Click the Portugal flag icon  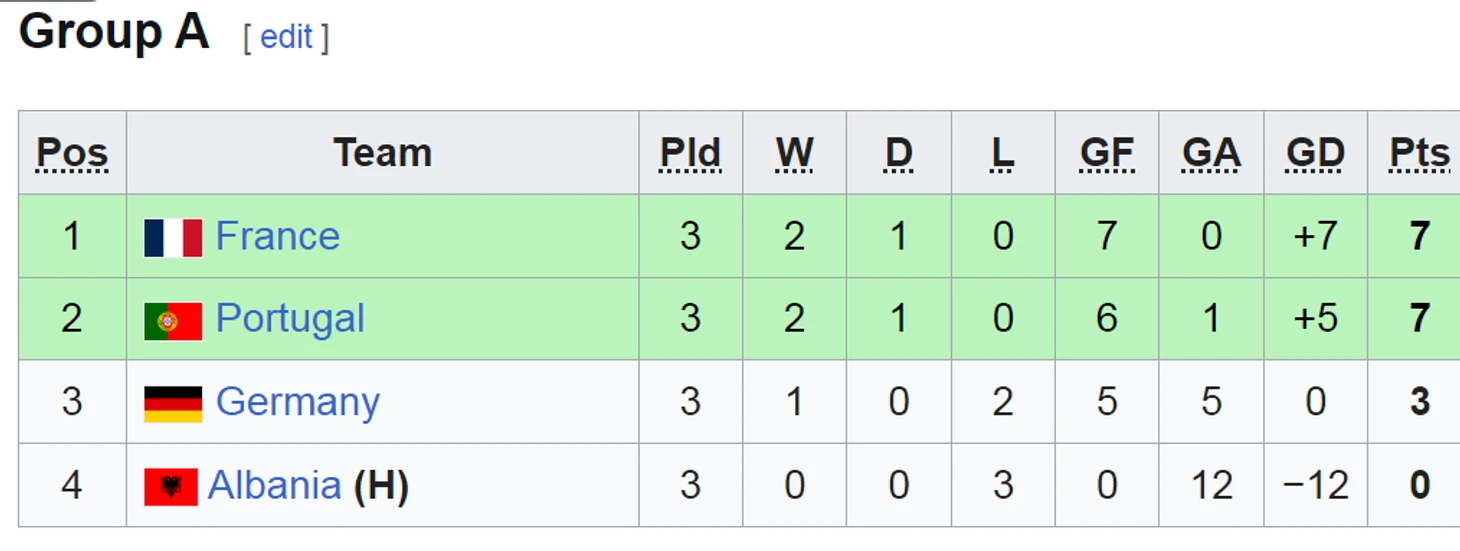[x=173, y=321]
